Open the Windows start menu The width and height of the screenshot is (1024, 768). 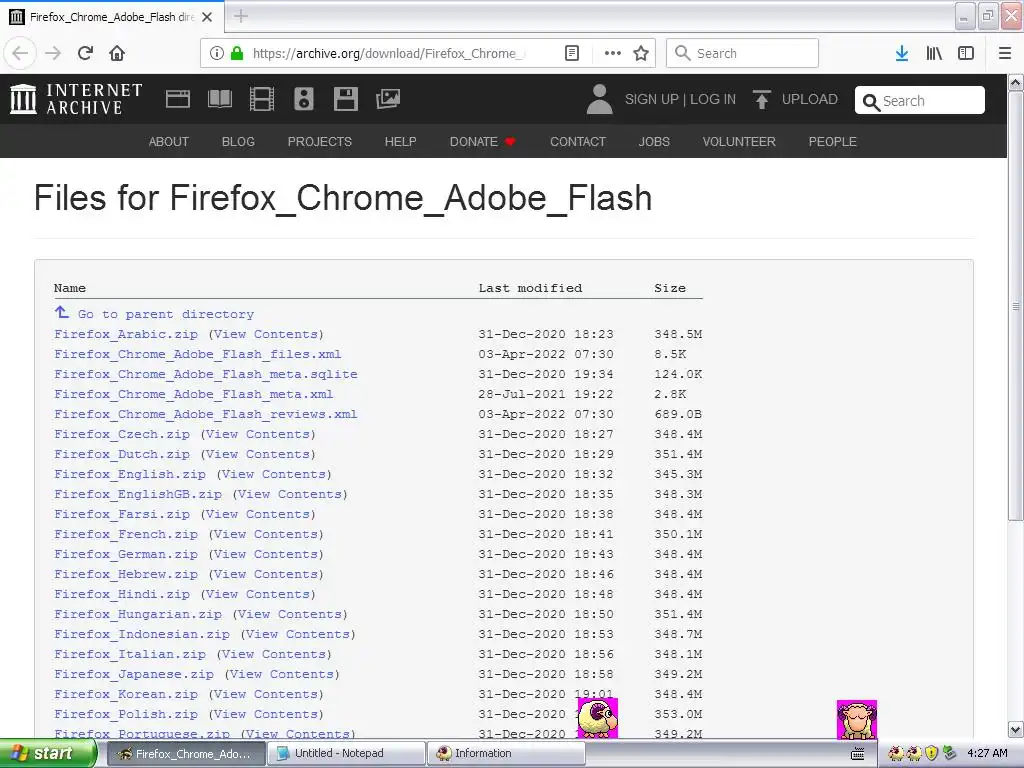point(49,754)
